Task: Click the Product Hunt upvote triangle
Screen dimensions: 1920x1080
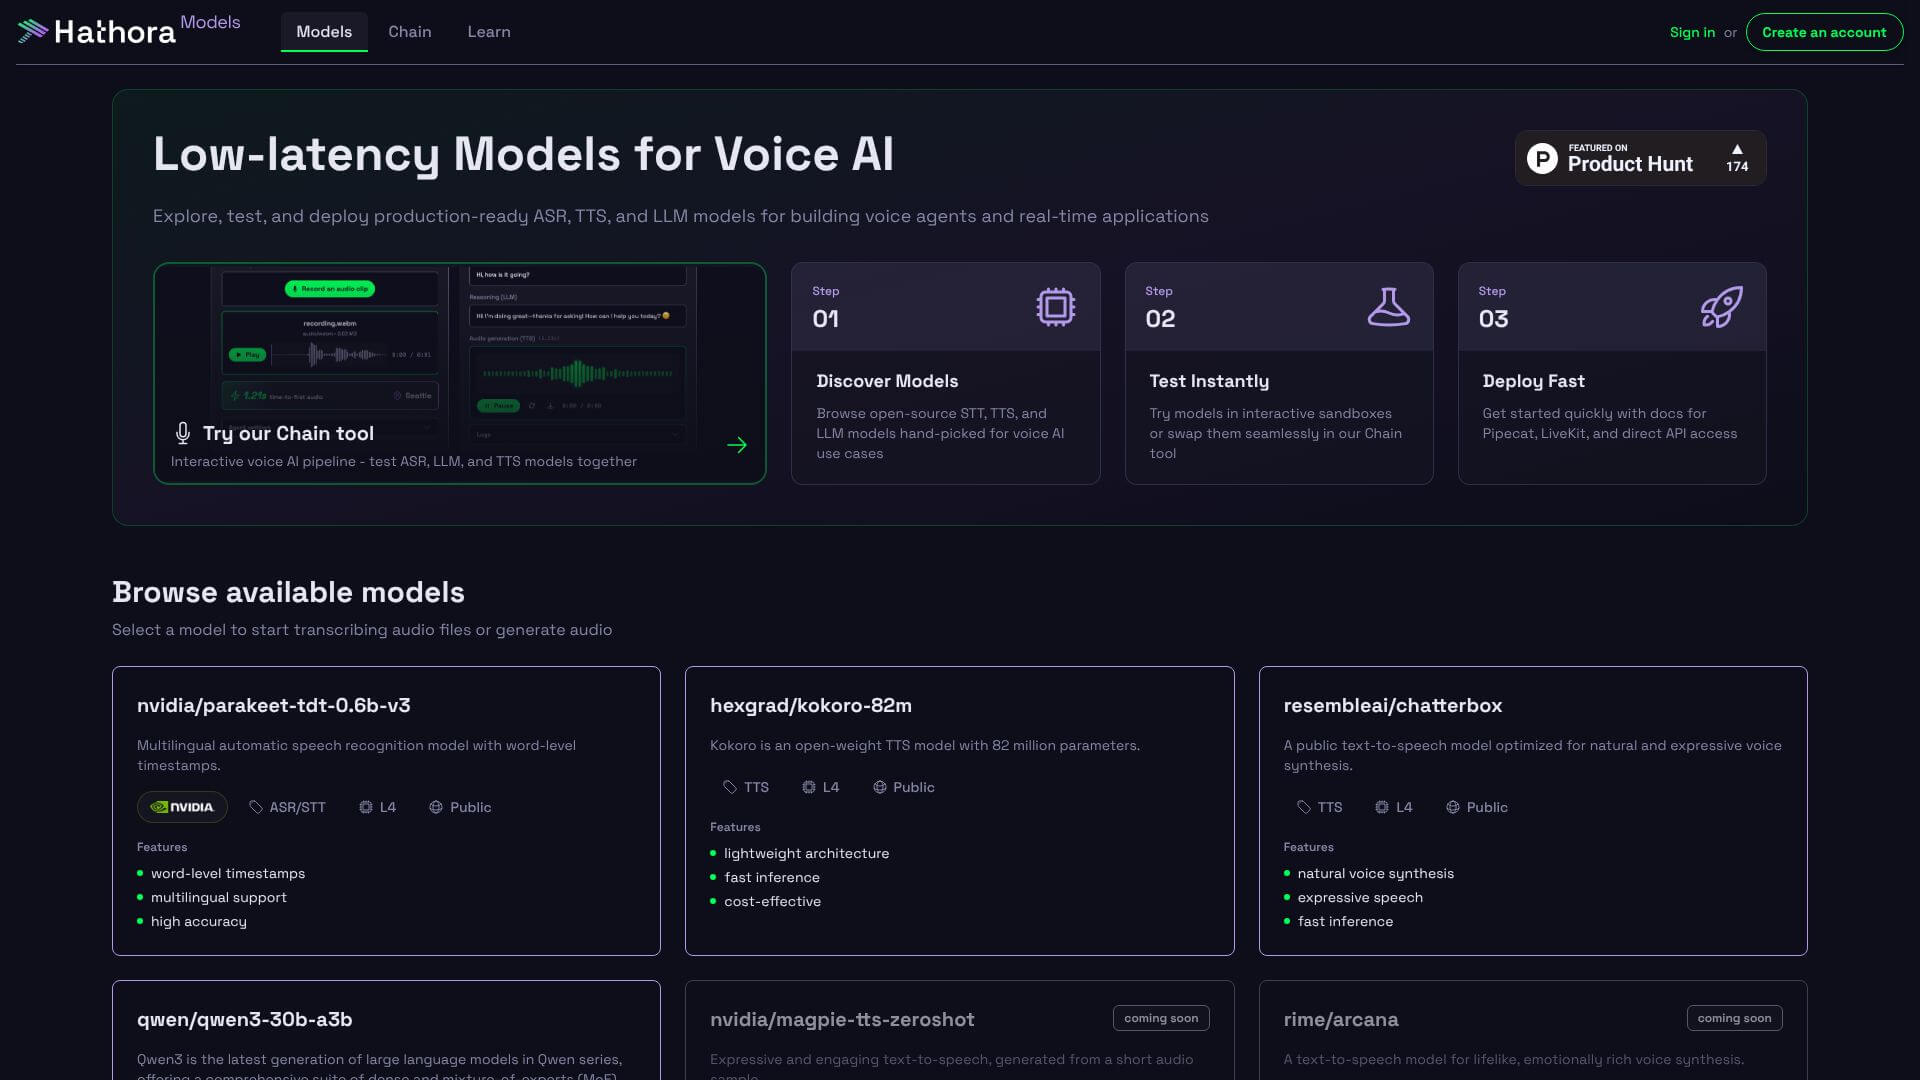Action: pos(1737,149)
